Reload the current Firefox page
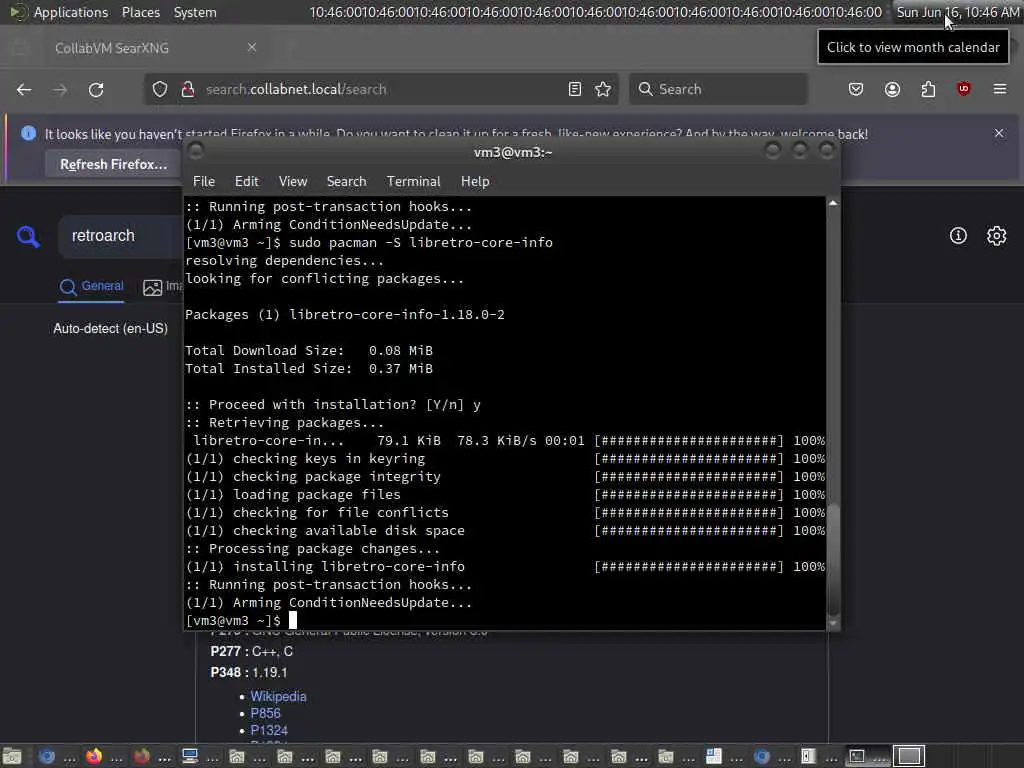Screen dimensions: 1024x768 point(96,89)
